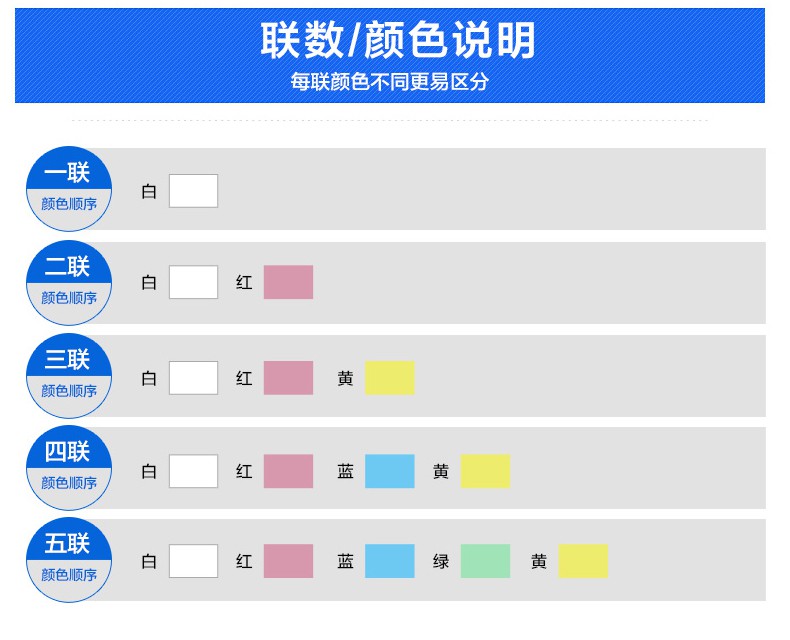790x640 pixels.
Task: Click the red swatch in the 三联 row
Action: click(288, 378)
